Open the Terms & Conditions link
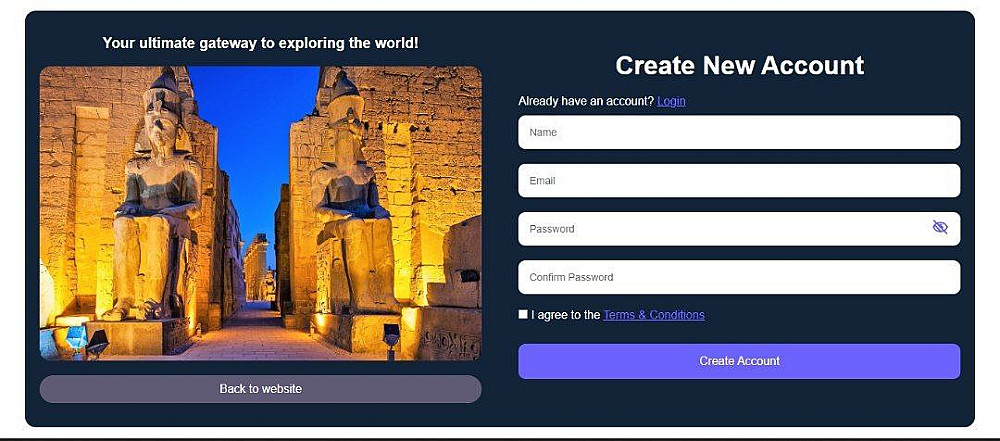The width and height of the screenshot is (1000, 441). click(654, 315)
